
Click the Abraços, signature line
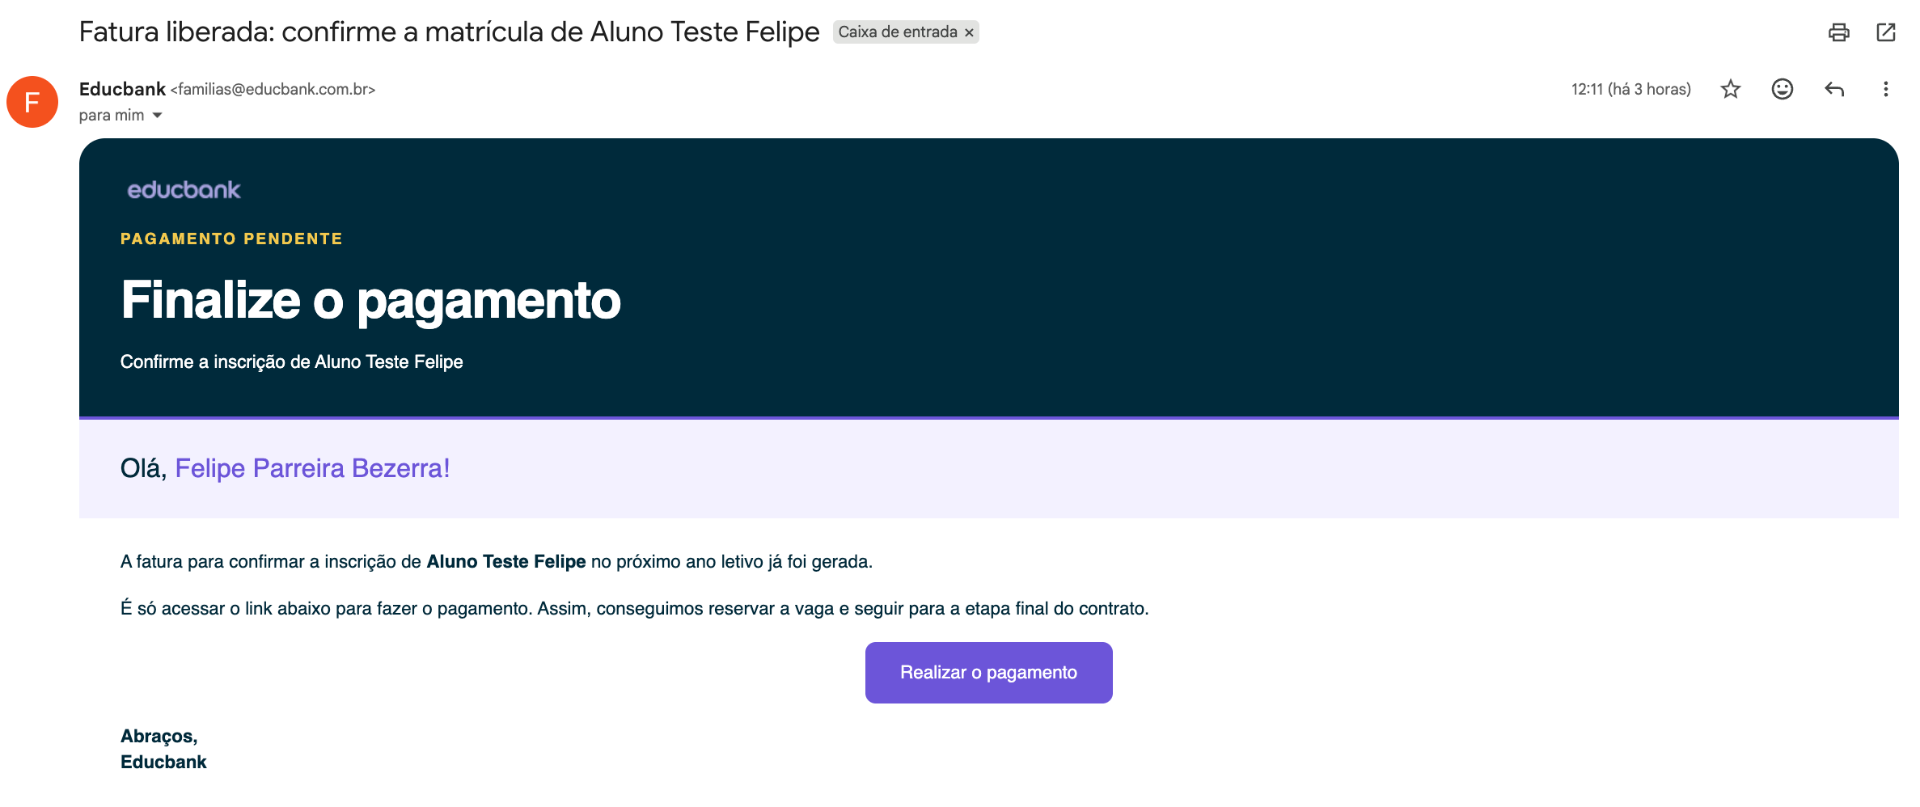pos(159,737)
